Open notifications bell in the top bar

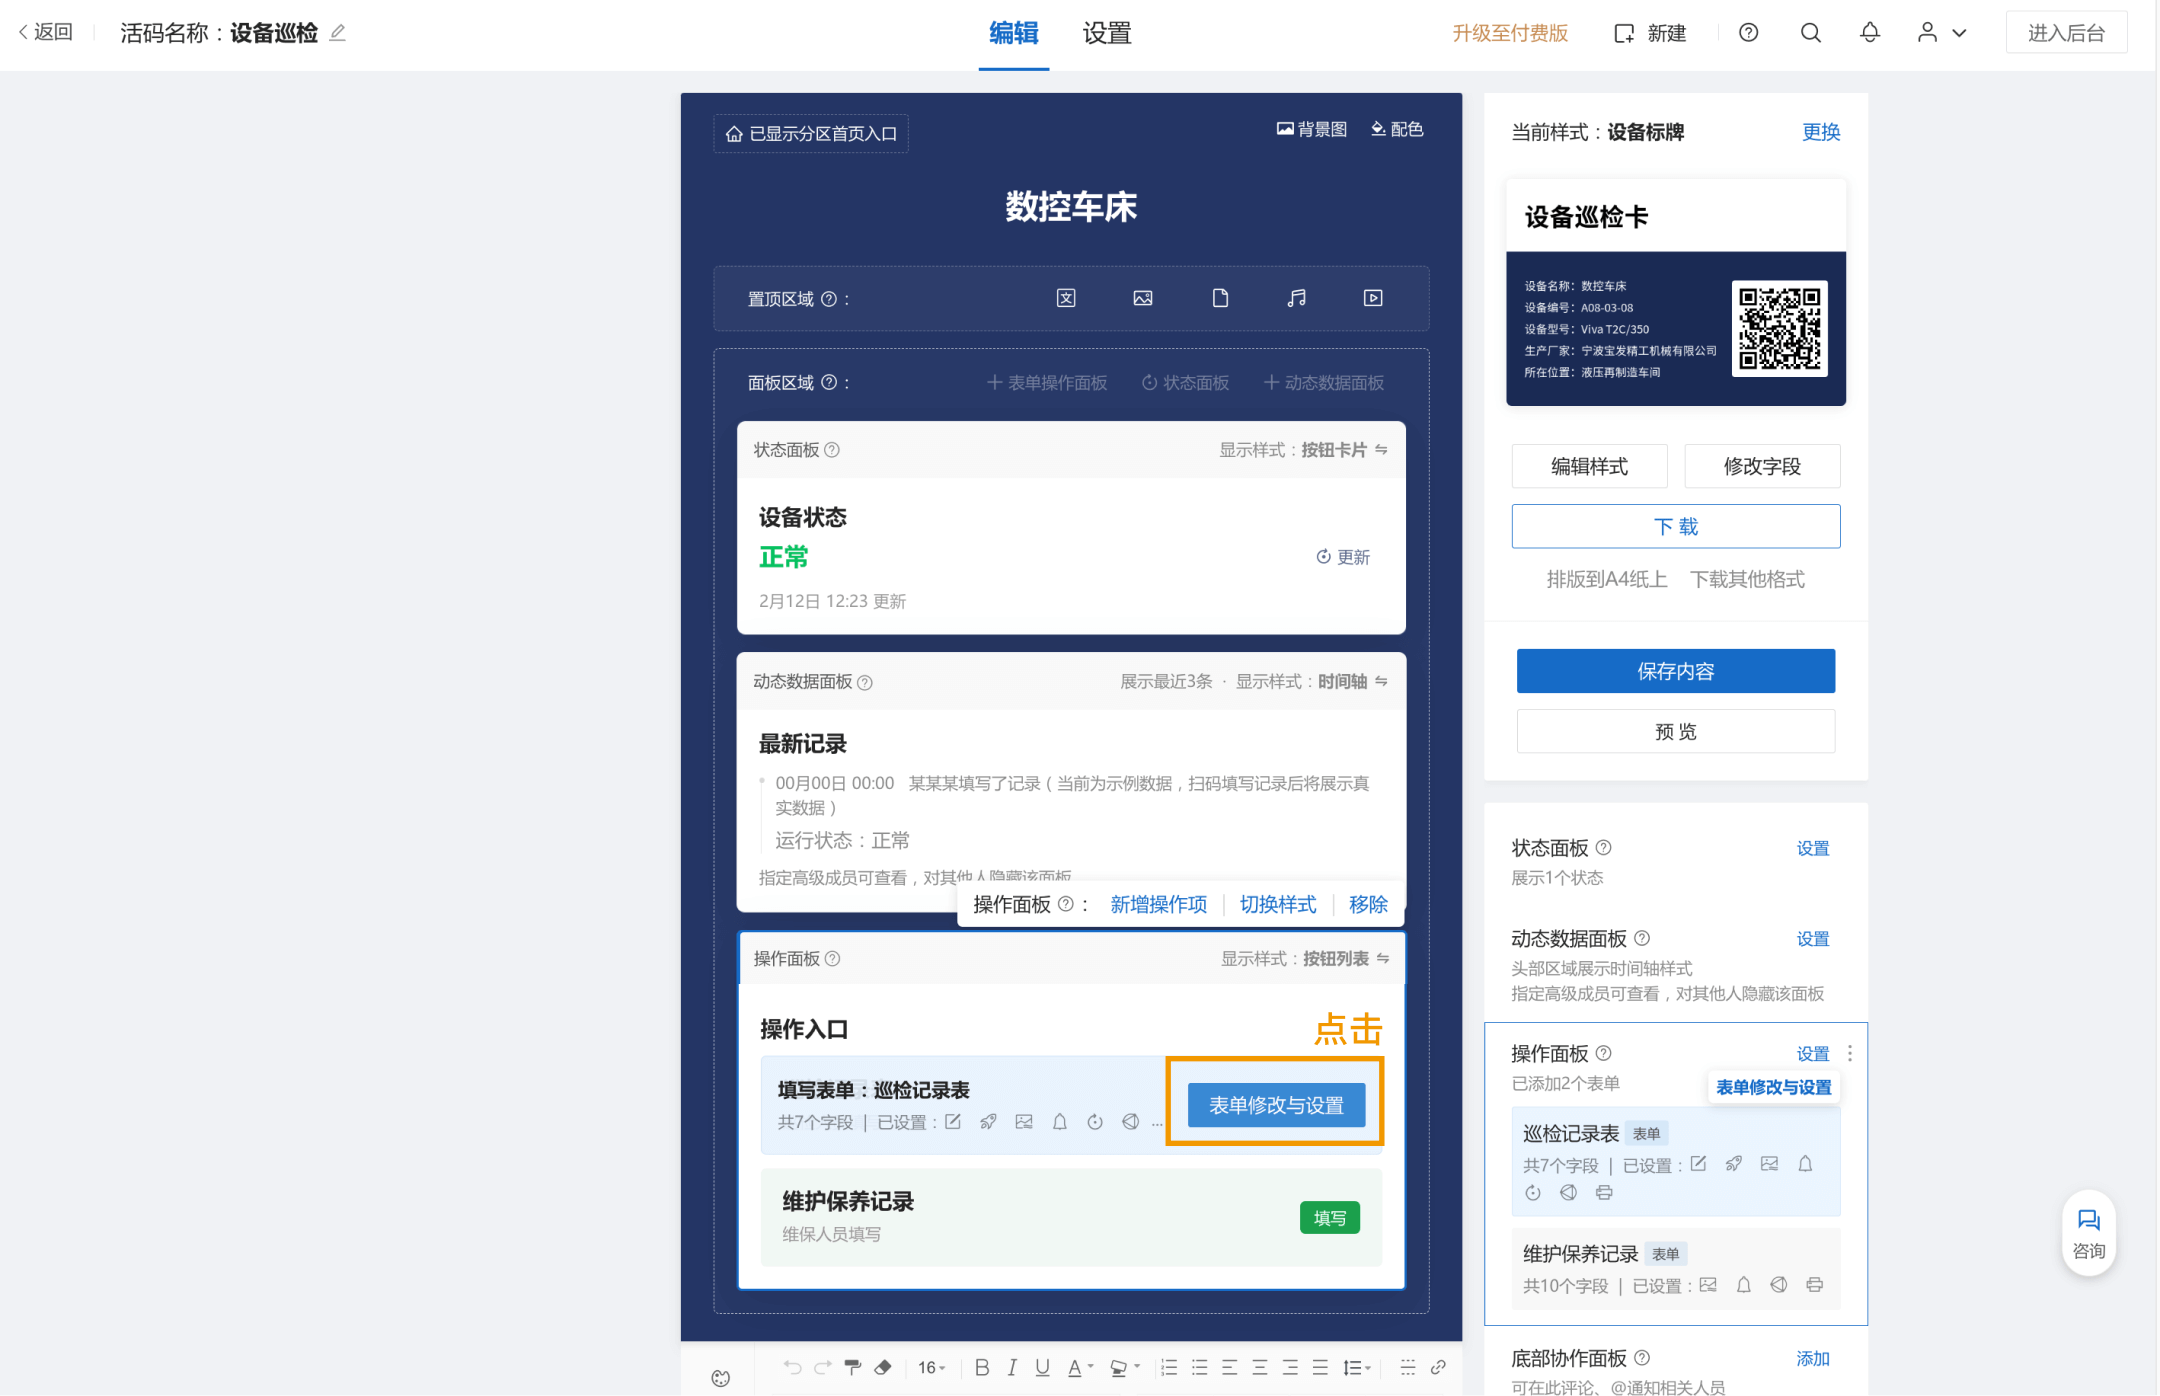[x=1869, y=33]
